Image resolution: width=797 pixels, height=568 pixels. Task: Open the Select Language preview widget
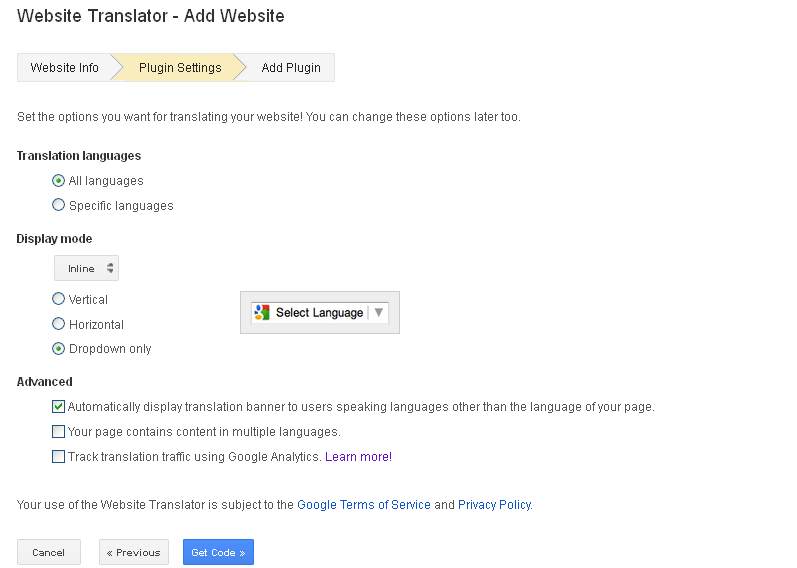coord(319,312)
